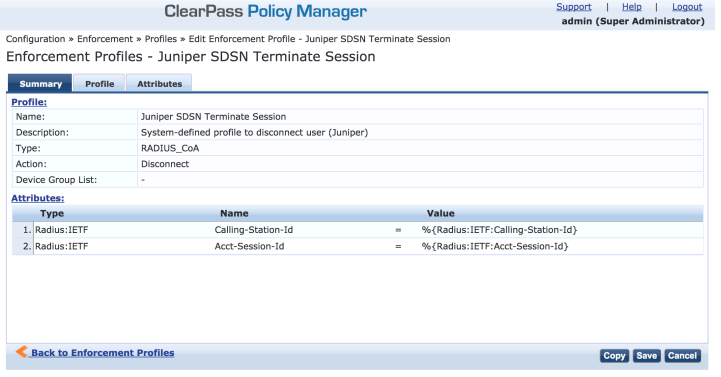Open the Summary tab
721x377 pixels.
40,84
